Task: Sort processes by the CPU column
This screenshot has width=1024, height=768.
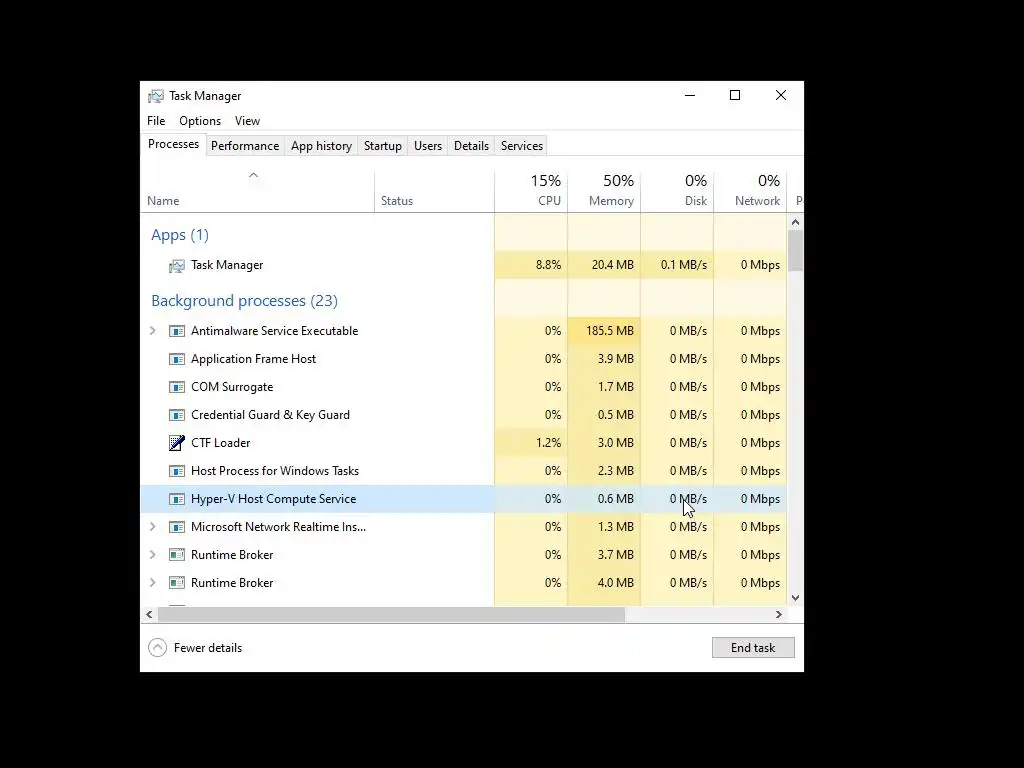Action: pos(531,191)
